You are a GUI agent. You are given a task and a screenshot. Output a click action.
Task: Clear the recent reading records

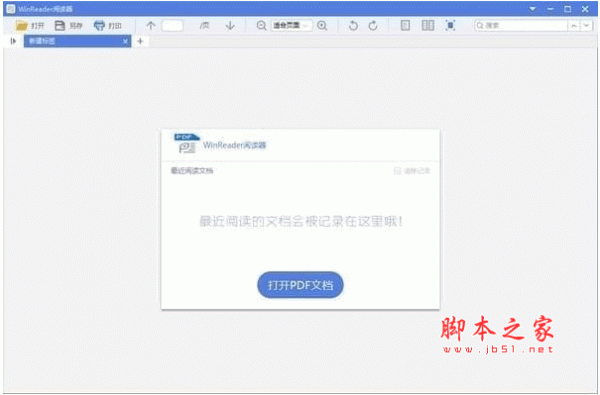pyautogui.click(x=412, y=171)
